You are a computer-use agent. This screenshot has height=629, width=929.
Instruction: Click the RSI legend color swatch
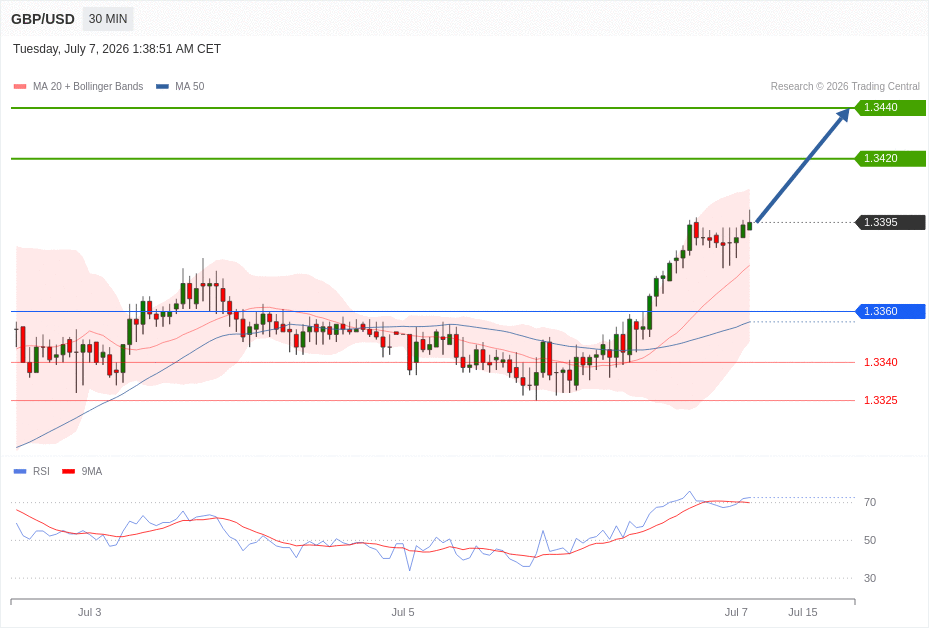point(20,471)
